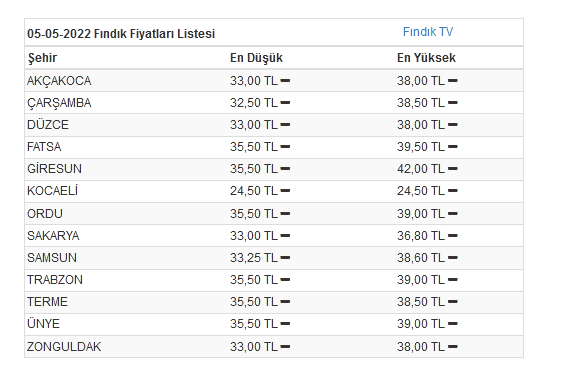Click the dash icon beside ÇARŞAMBA 32,50 TL
Image resolution: width=587 pixels, height=391 pixels.
pos(285,103)
